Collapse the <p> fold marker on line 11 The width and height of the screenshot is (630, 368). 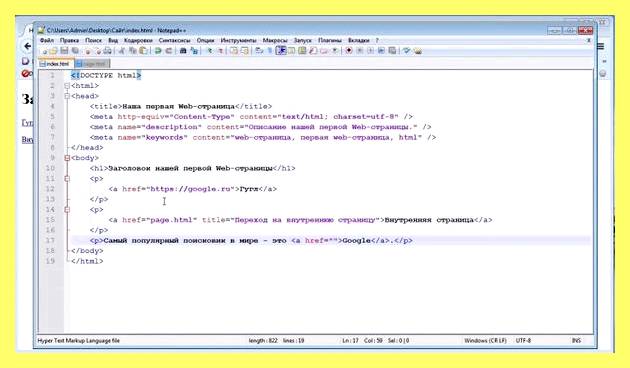(x=67, y=178)
